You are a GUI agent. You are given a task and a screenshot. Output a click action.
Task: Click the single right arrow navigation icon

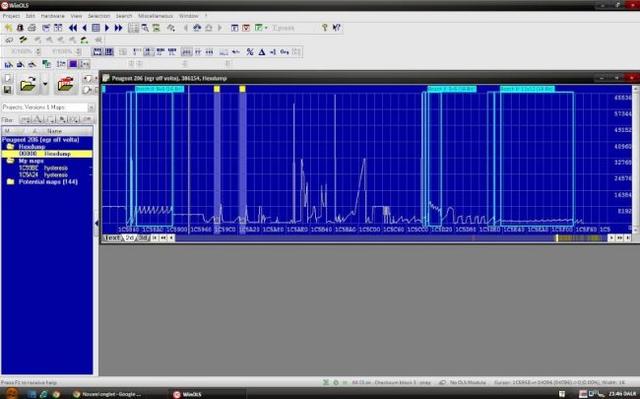tap(107, 28)
